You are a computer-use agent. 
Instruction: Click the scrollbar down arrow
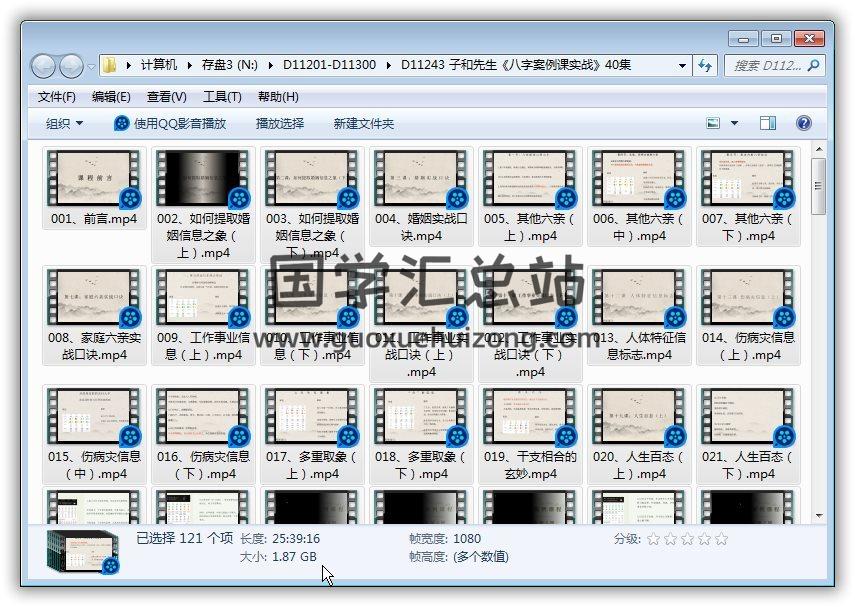(818, 515)
